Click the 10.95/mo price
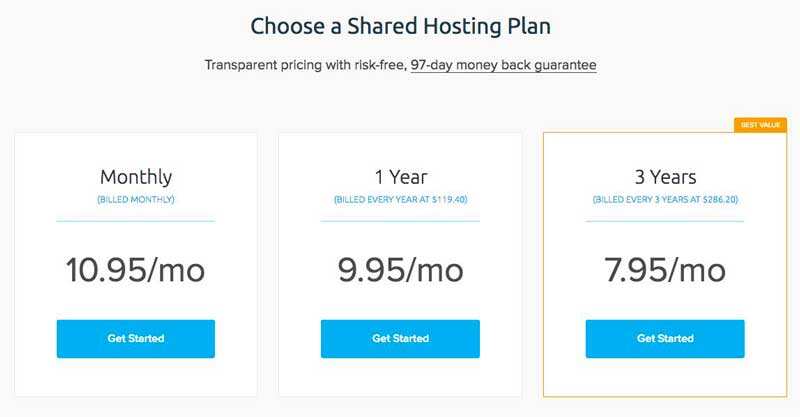Image resolution: width=800 pixels, height=417 pixels. click(136, 269)
